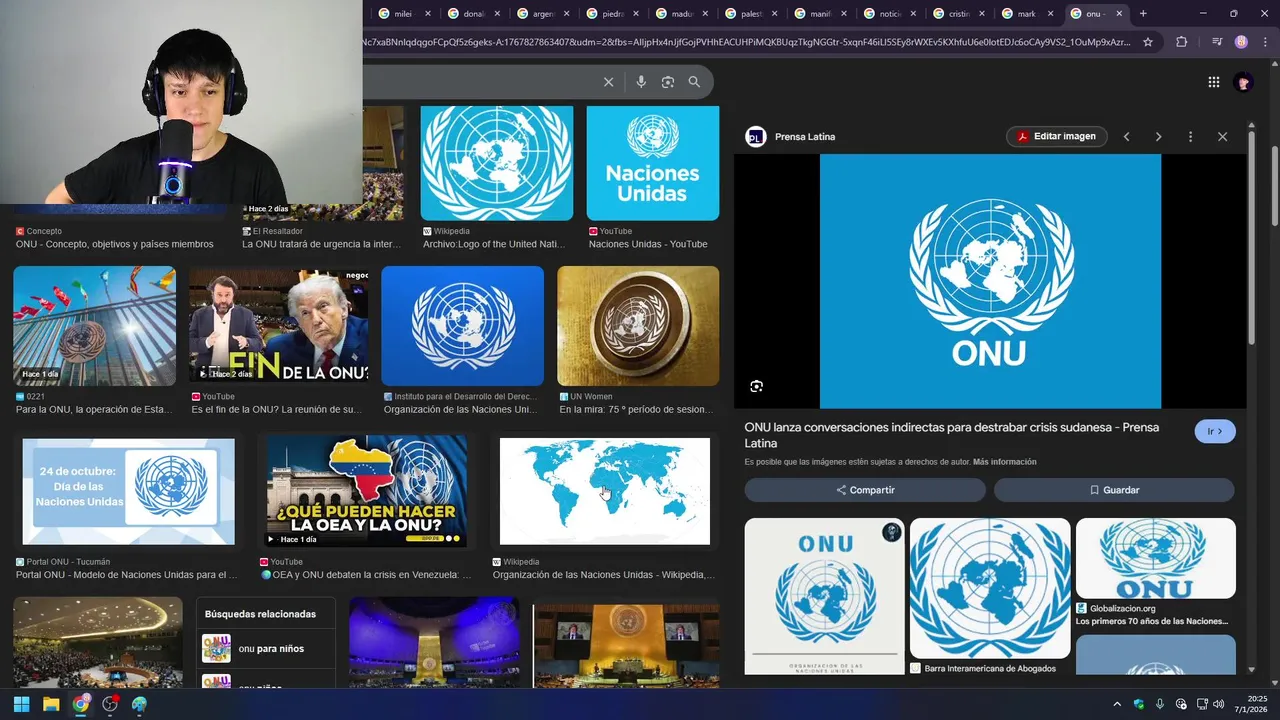Open the Chrome extensions puzzle icon
Image resolution: width=1280 pixels, height=720 pixels.
coord(1182,42)
